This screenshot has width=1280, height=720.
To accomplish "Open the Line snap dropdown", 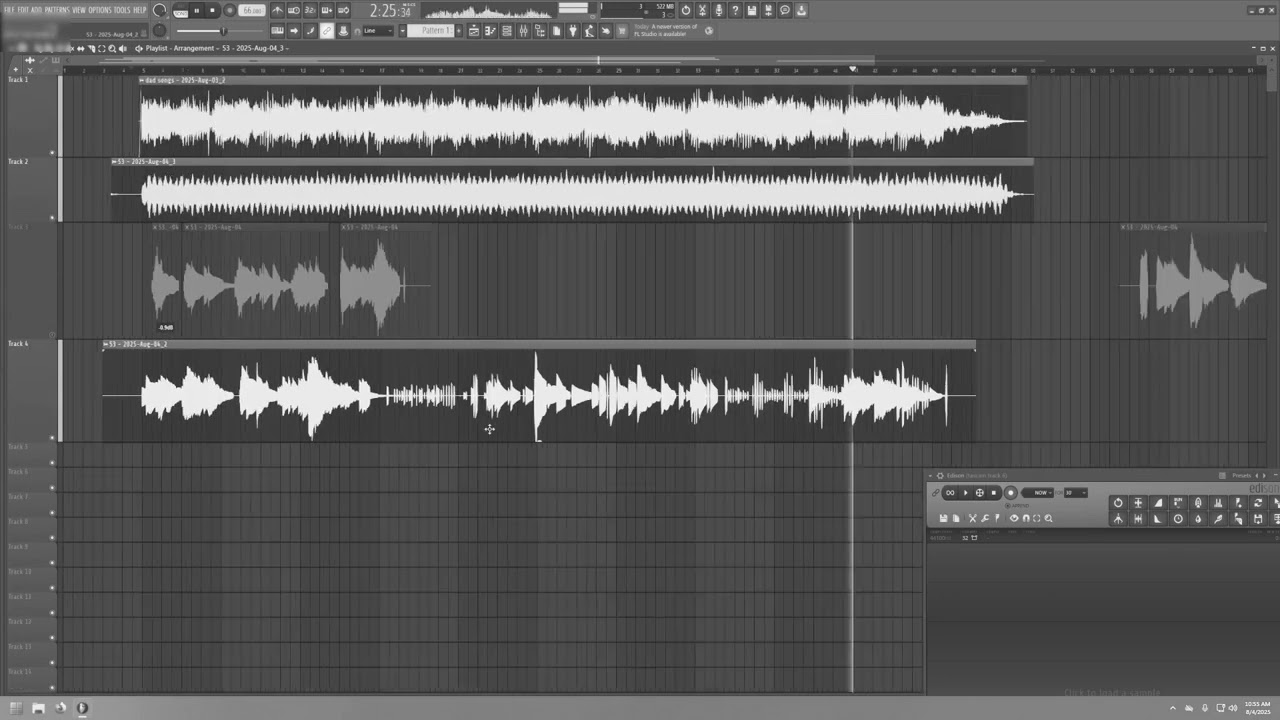I will [x=378, y=31].
